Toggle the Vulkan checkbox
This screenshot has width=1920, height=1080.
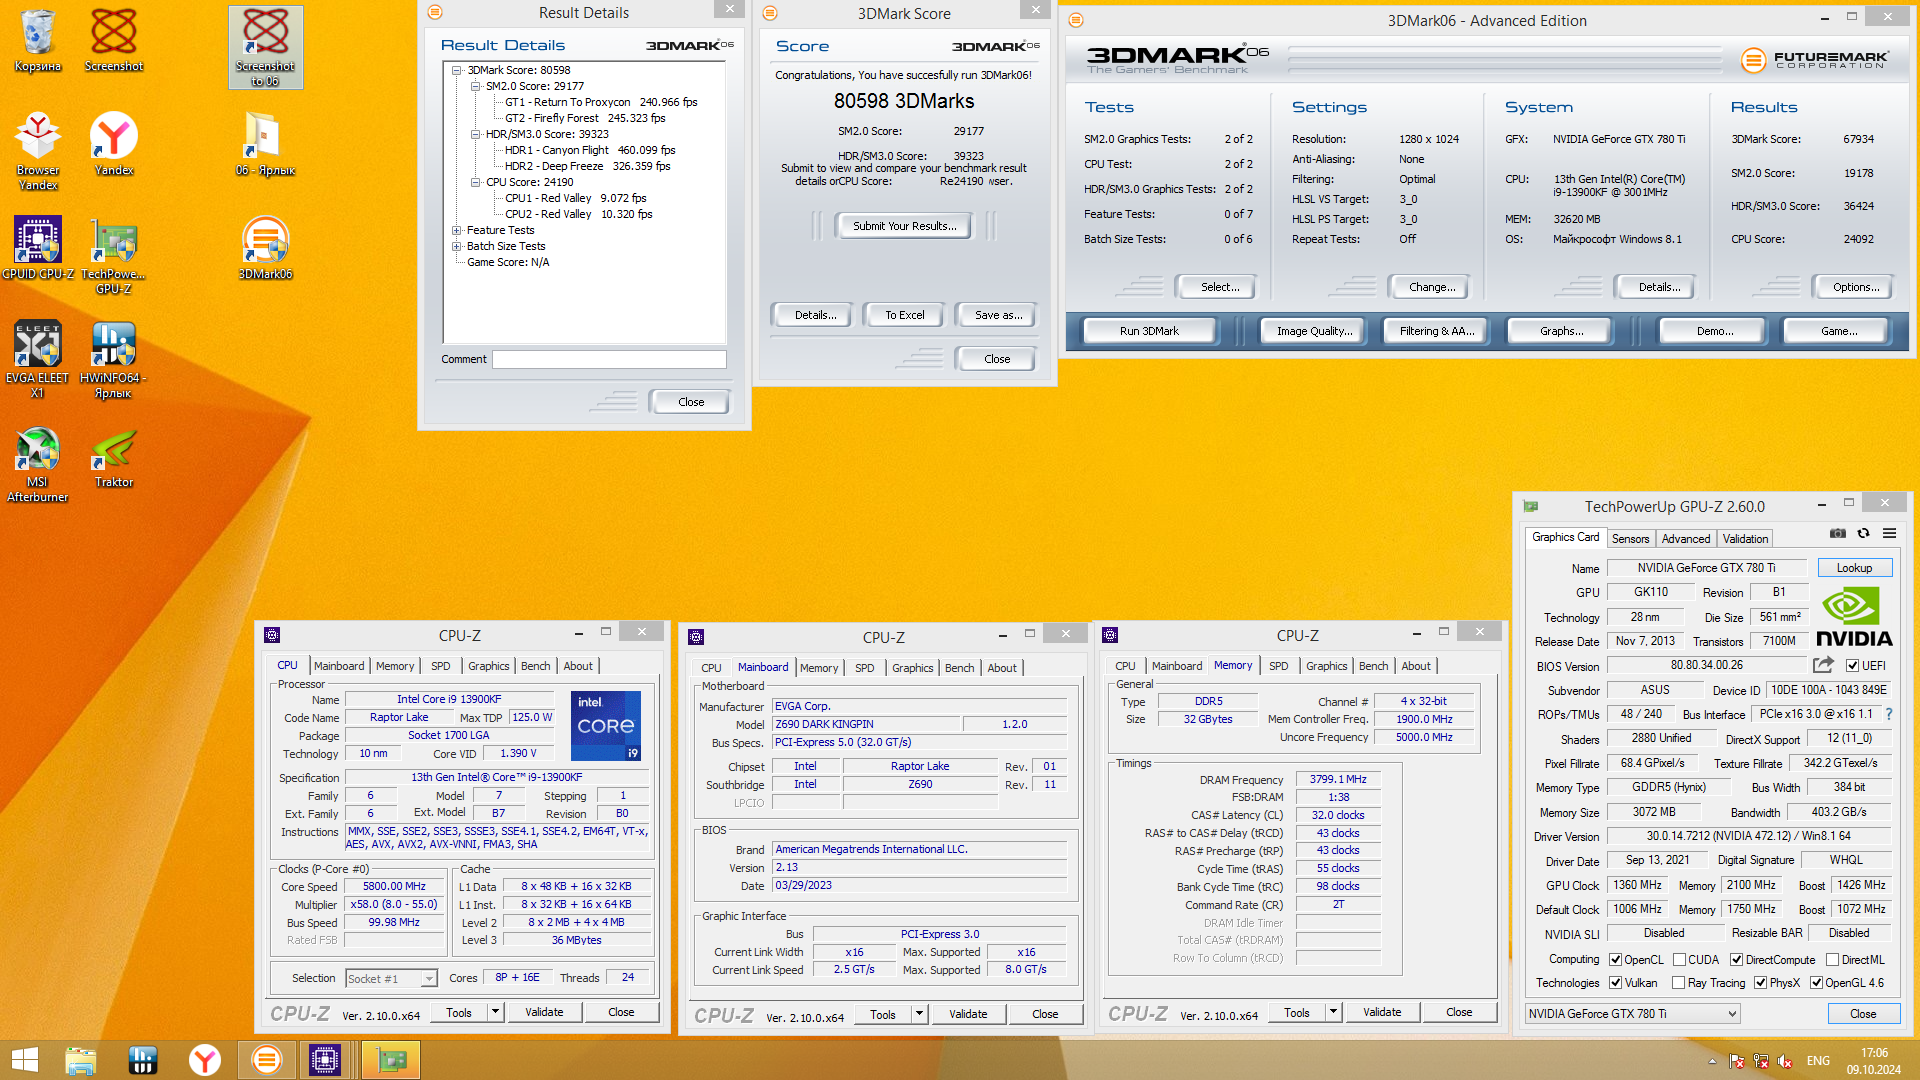point(1615,983)
